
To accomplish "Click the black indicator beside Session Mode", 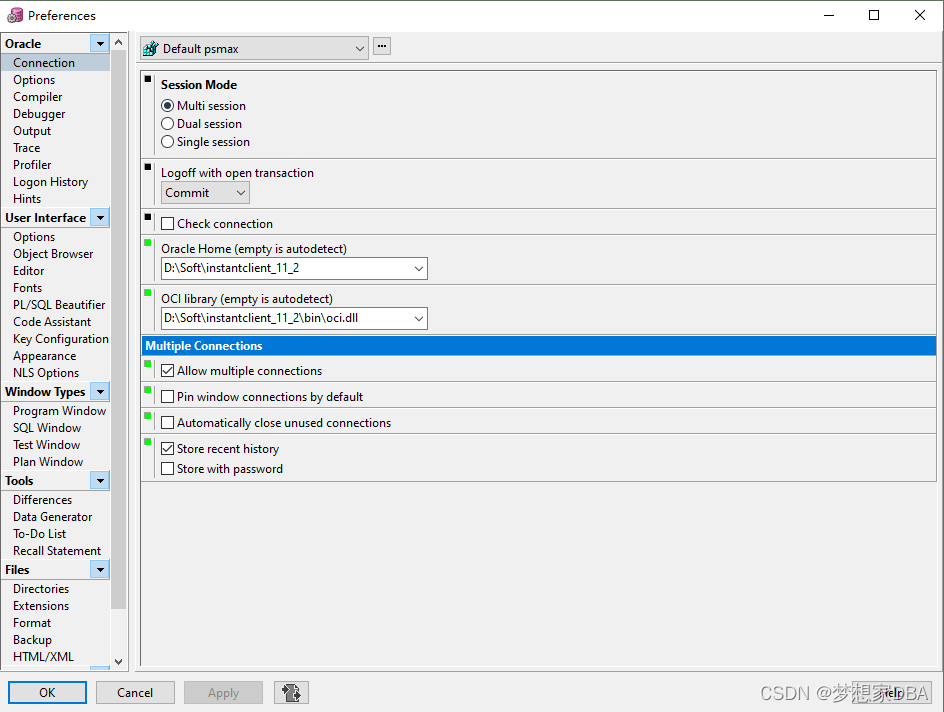I will tap(148, 79).
